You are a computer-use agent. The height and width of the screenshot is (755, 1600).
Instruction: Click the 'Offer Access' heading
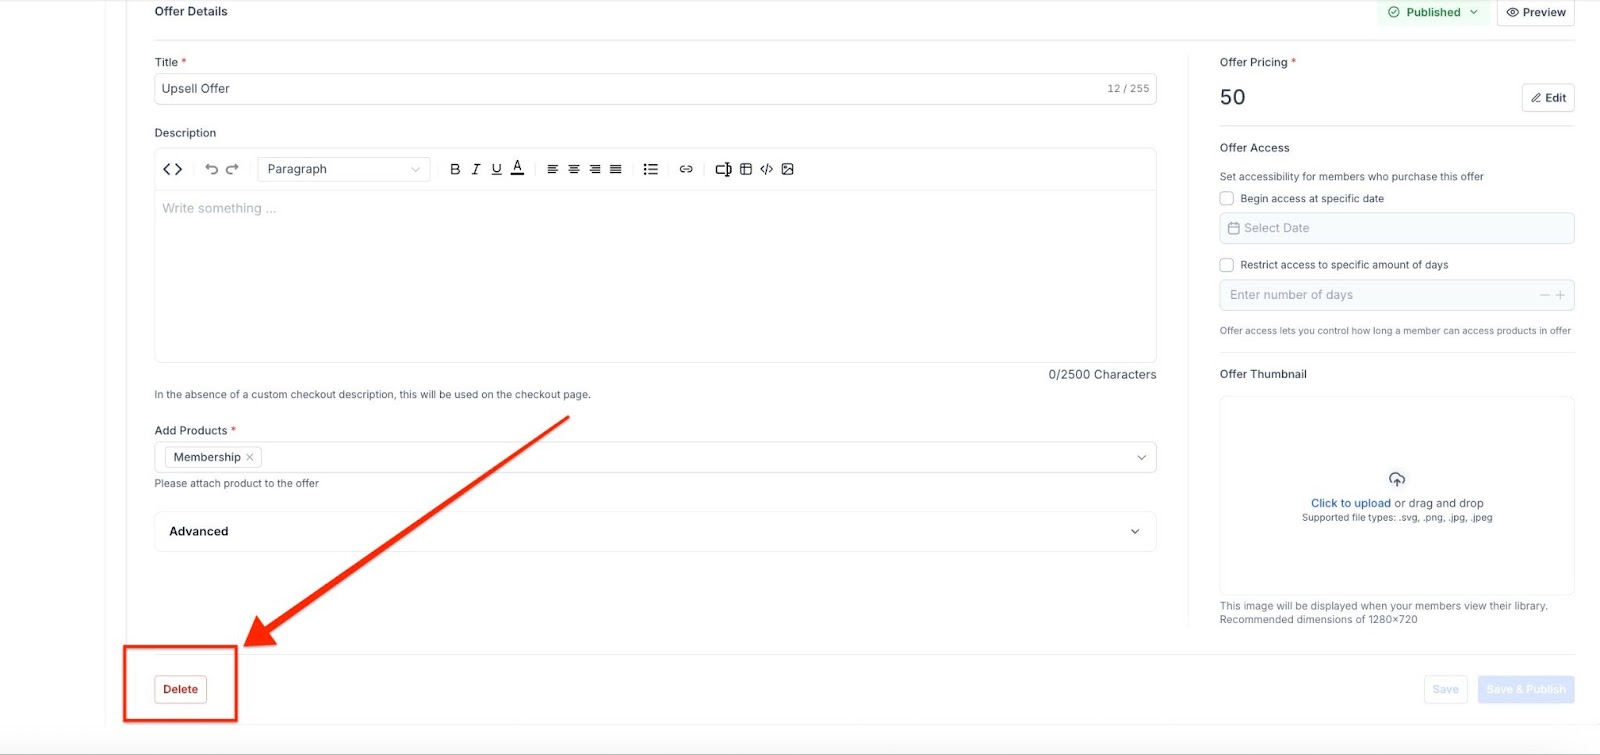pyautogui.click(x=1255, y=148)
